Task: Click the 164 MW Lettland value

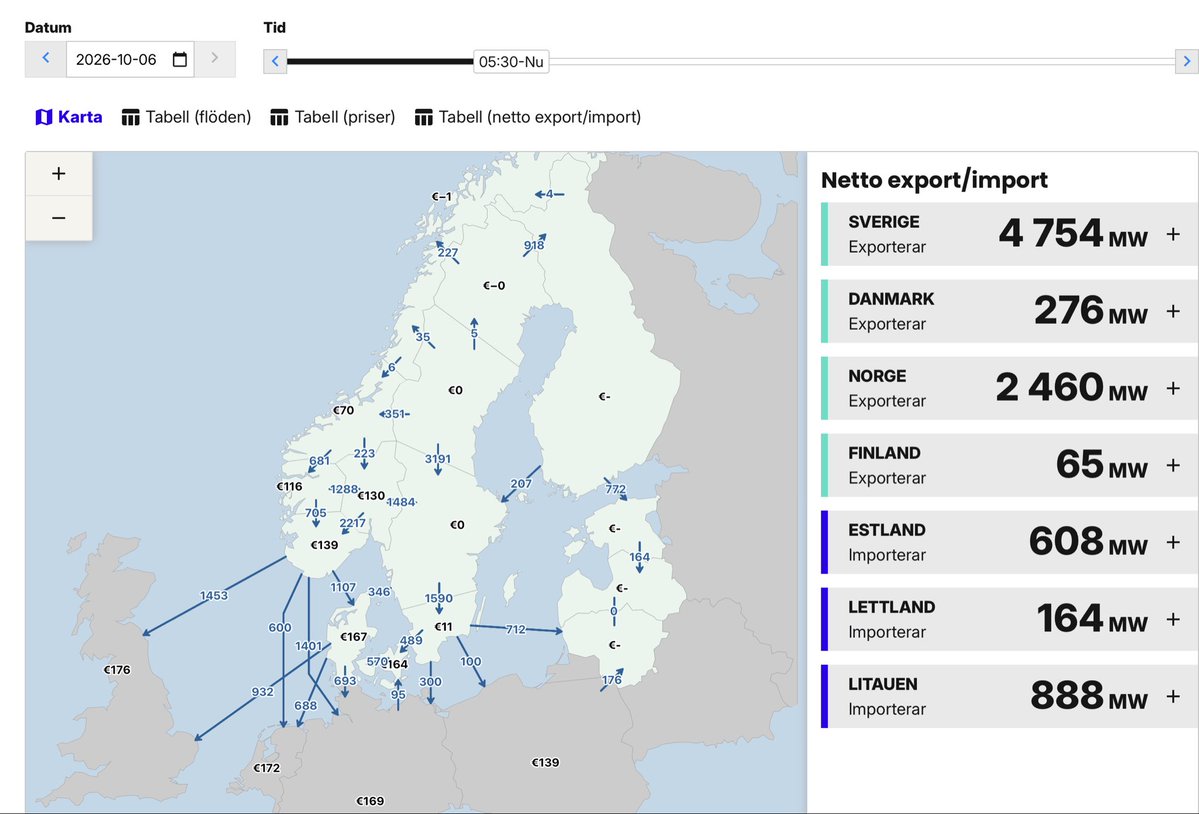Action: tap(1092, 619)
